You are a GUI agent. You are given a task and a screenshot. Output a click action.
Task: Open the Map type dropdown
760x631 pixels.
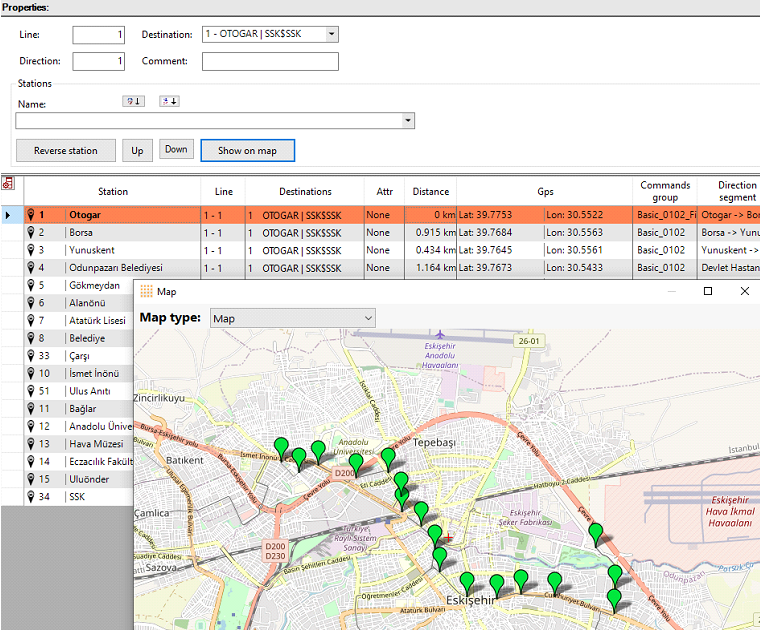tap(293, 318)
